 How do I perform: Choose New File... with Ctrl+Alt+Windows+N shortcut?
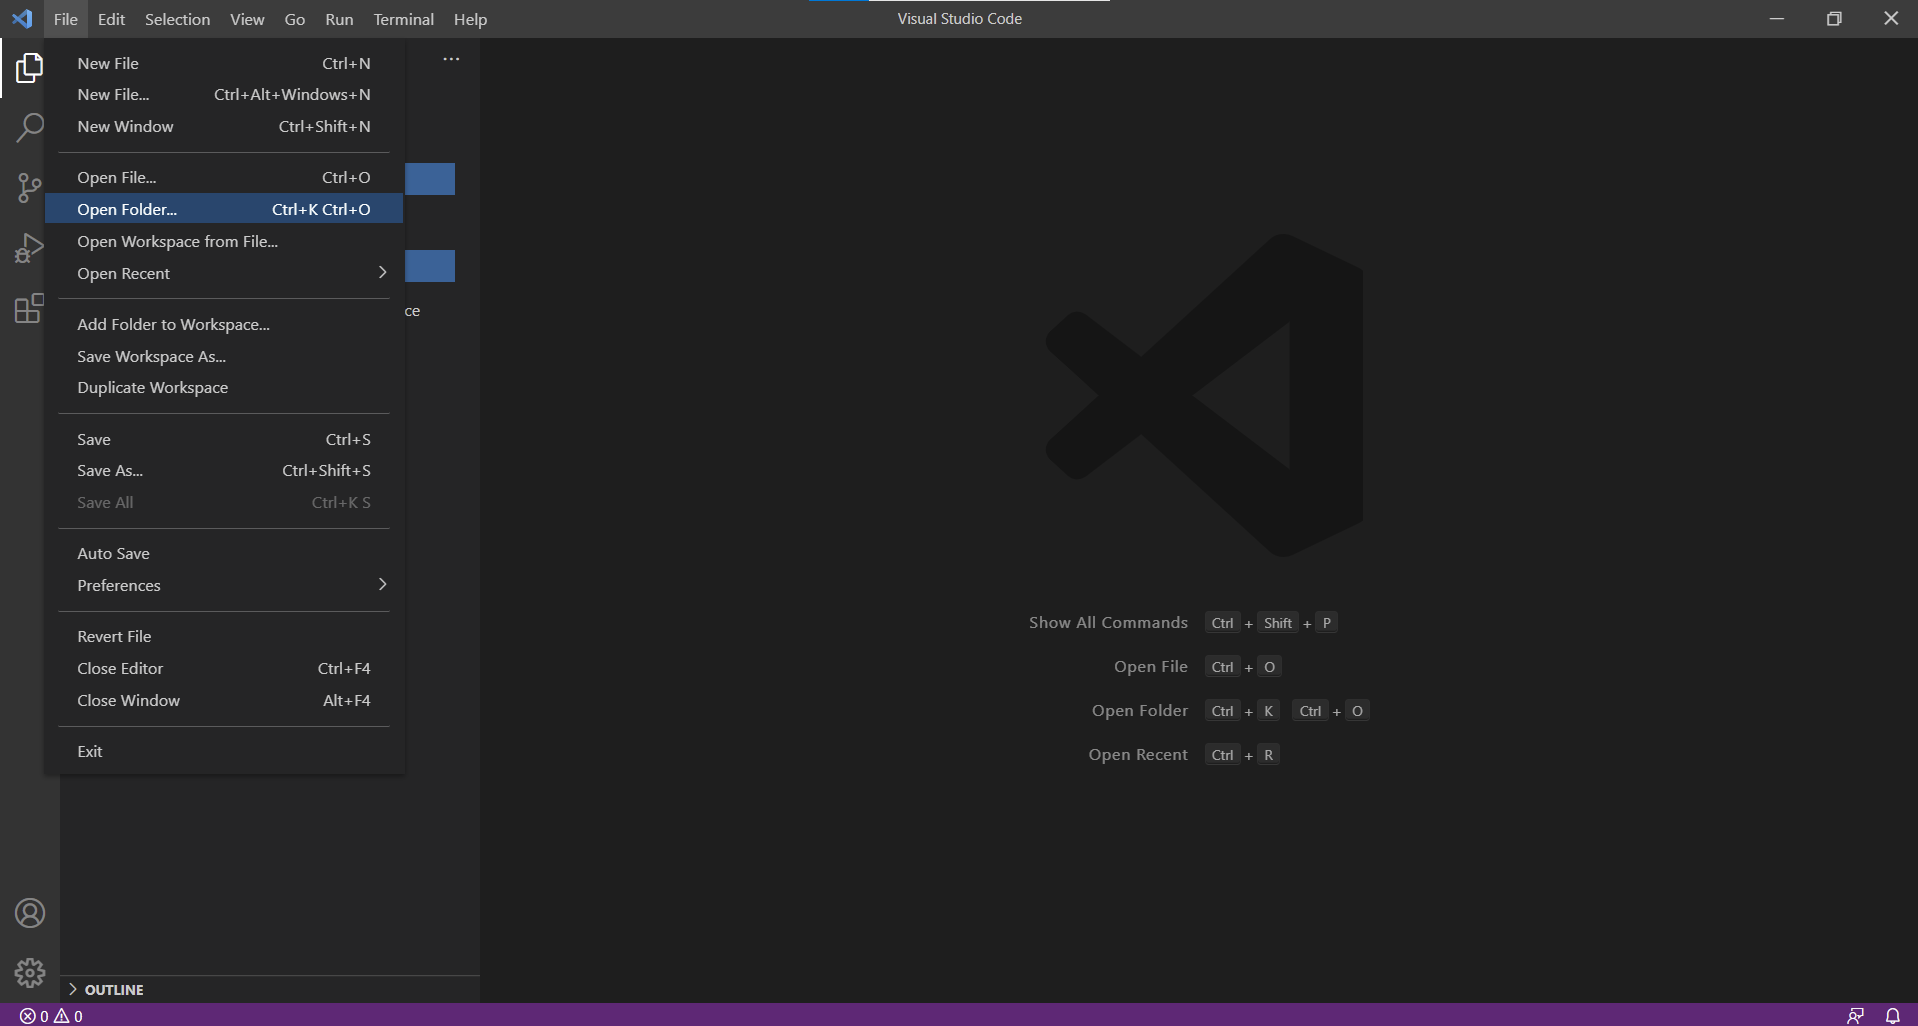tap(224, 94)
